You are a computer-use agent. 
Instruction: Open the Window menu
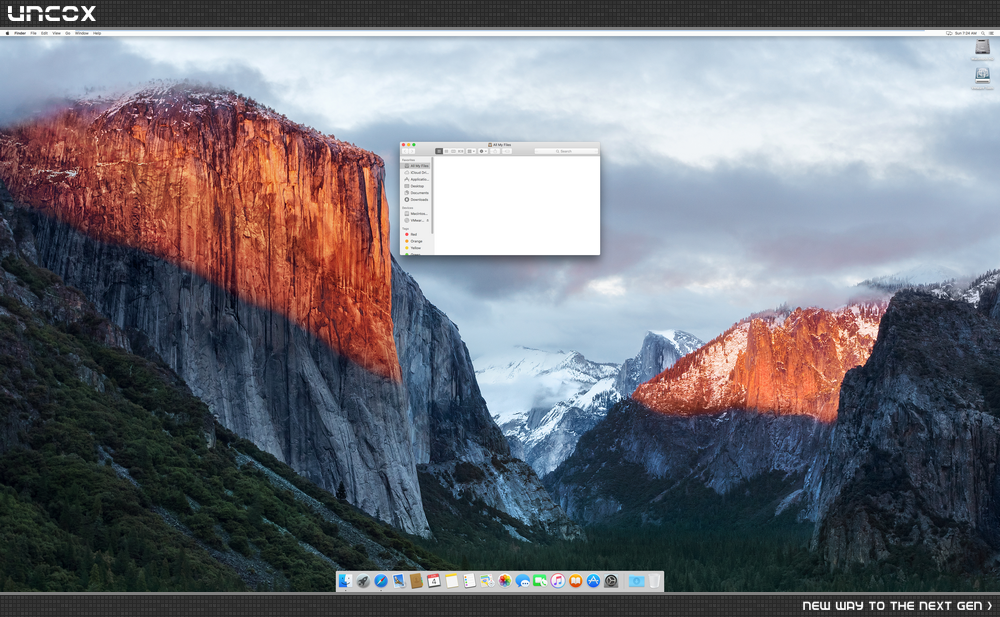click(x=82, y=33)
